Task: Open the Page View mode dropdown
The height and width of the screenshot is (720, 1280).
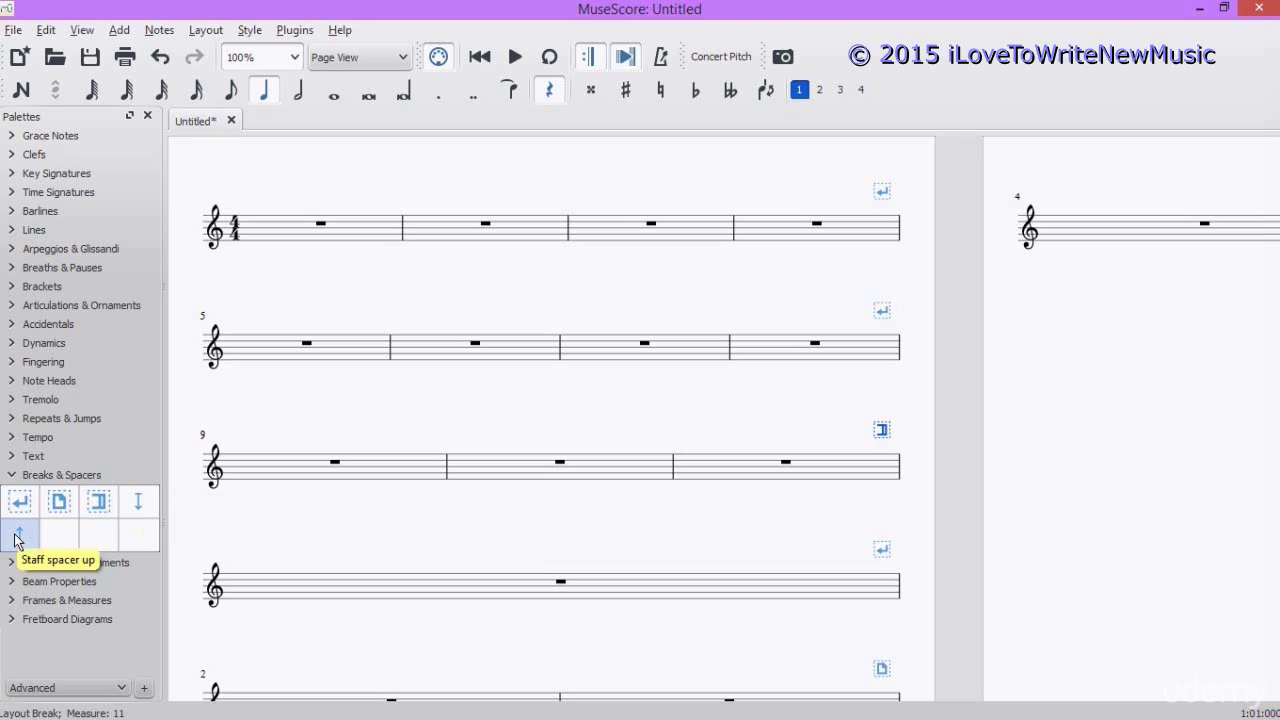Action: pos(358,57)
